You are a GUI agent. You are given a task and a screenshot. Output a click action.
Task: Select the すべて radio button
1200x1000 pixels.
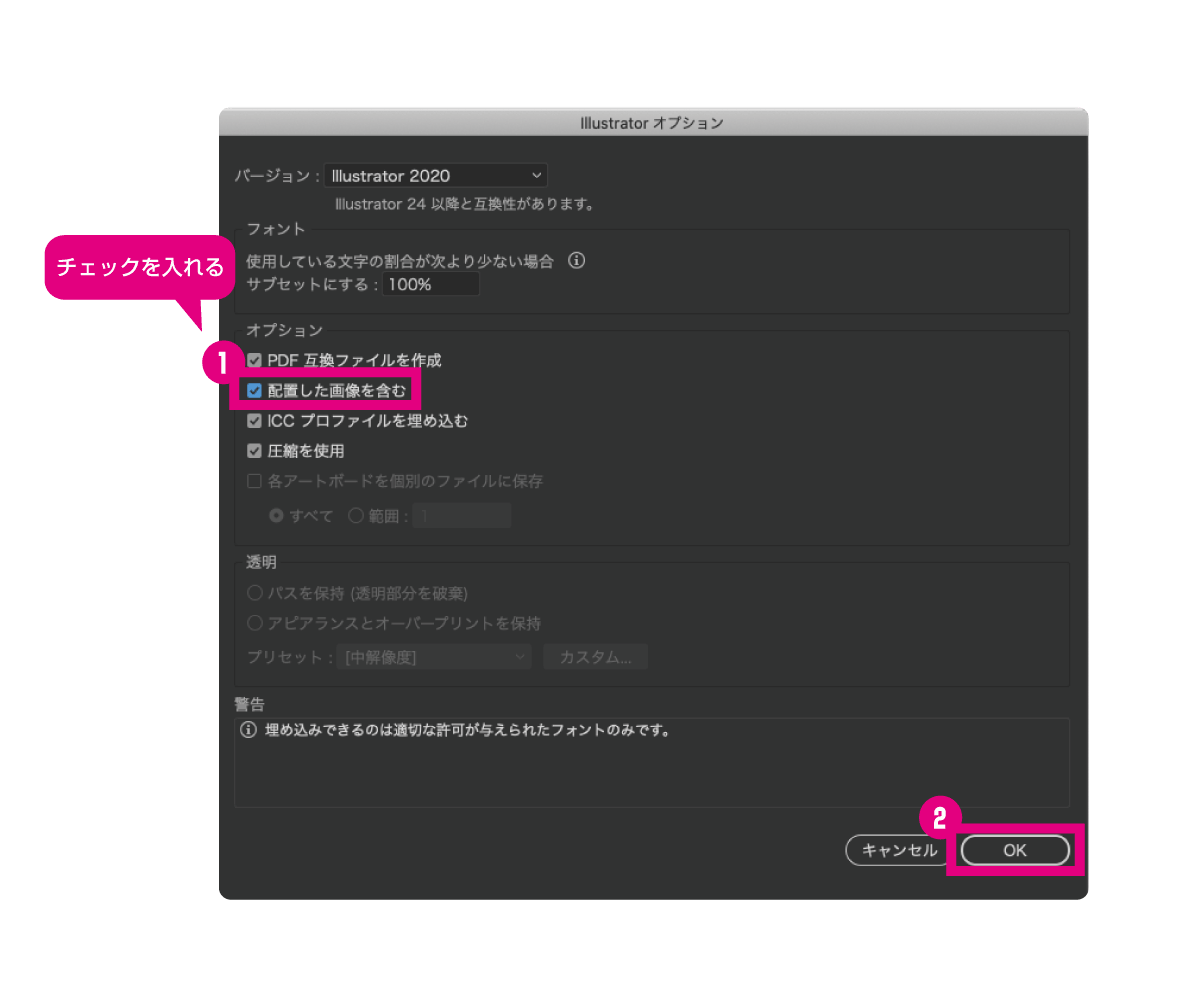276,516
